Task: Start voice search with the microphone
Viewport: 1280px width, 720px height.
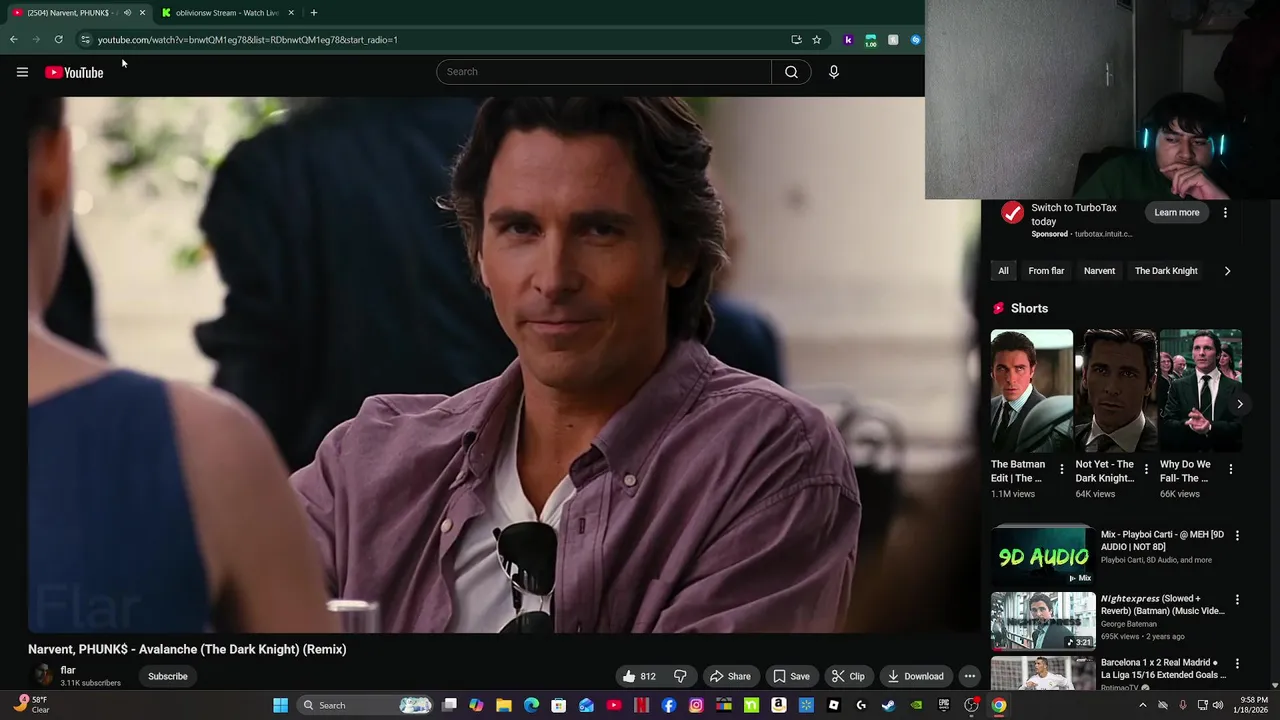Action: tap(833, 72)
